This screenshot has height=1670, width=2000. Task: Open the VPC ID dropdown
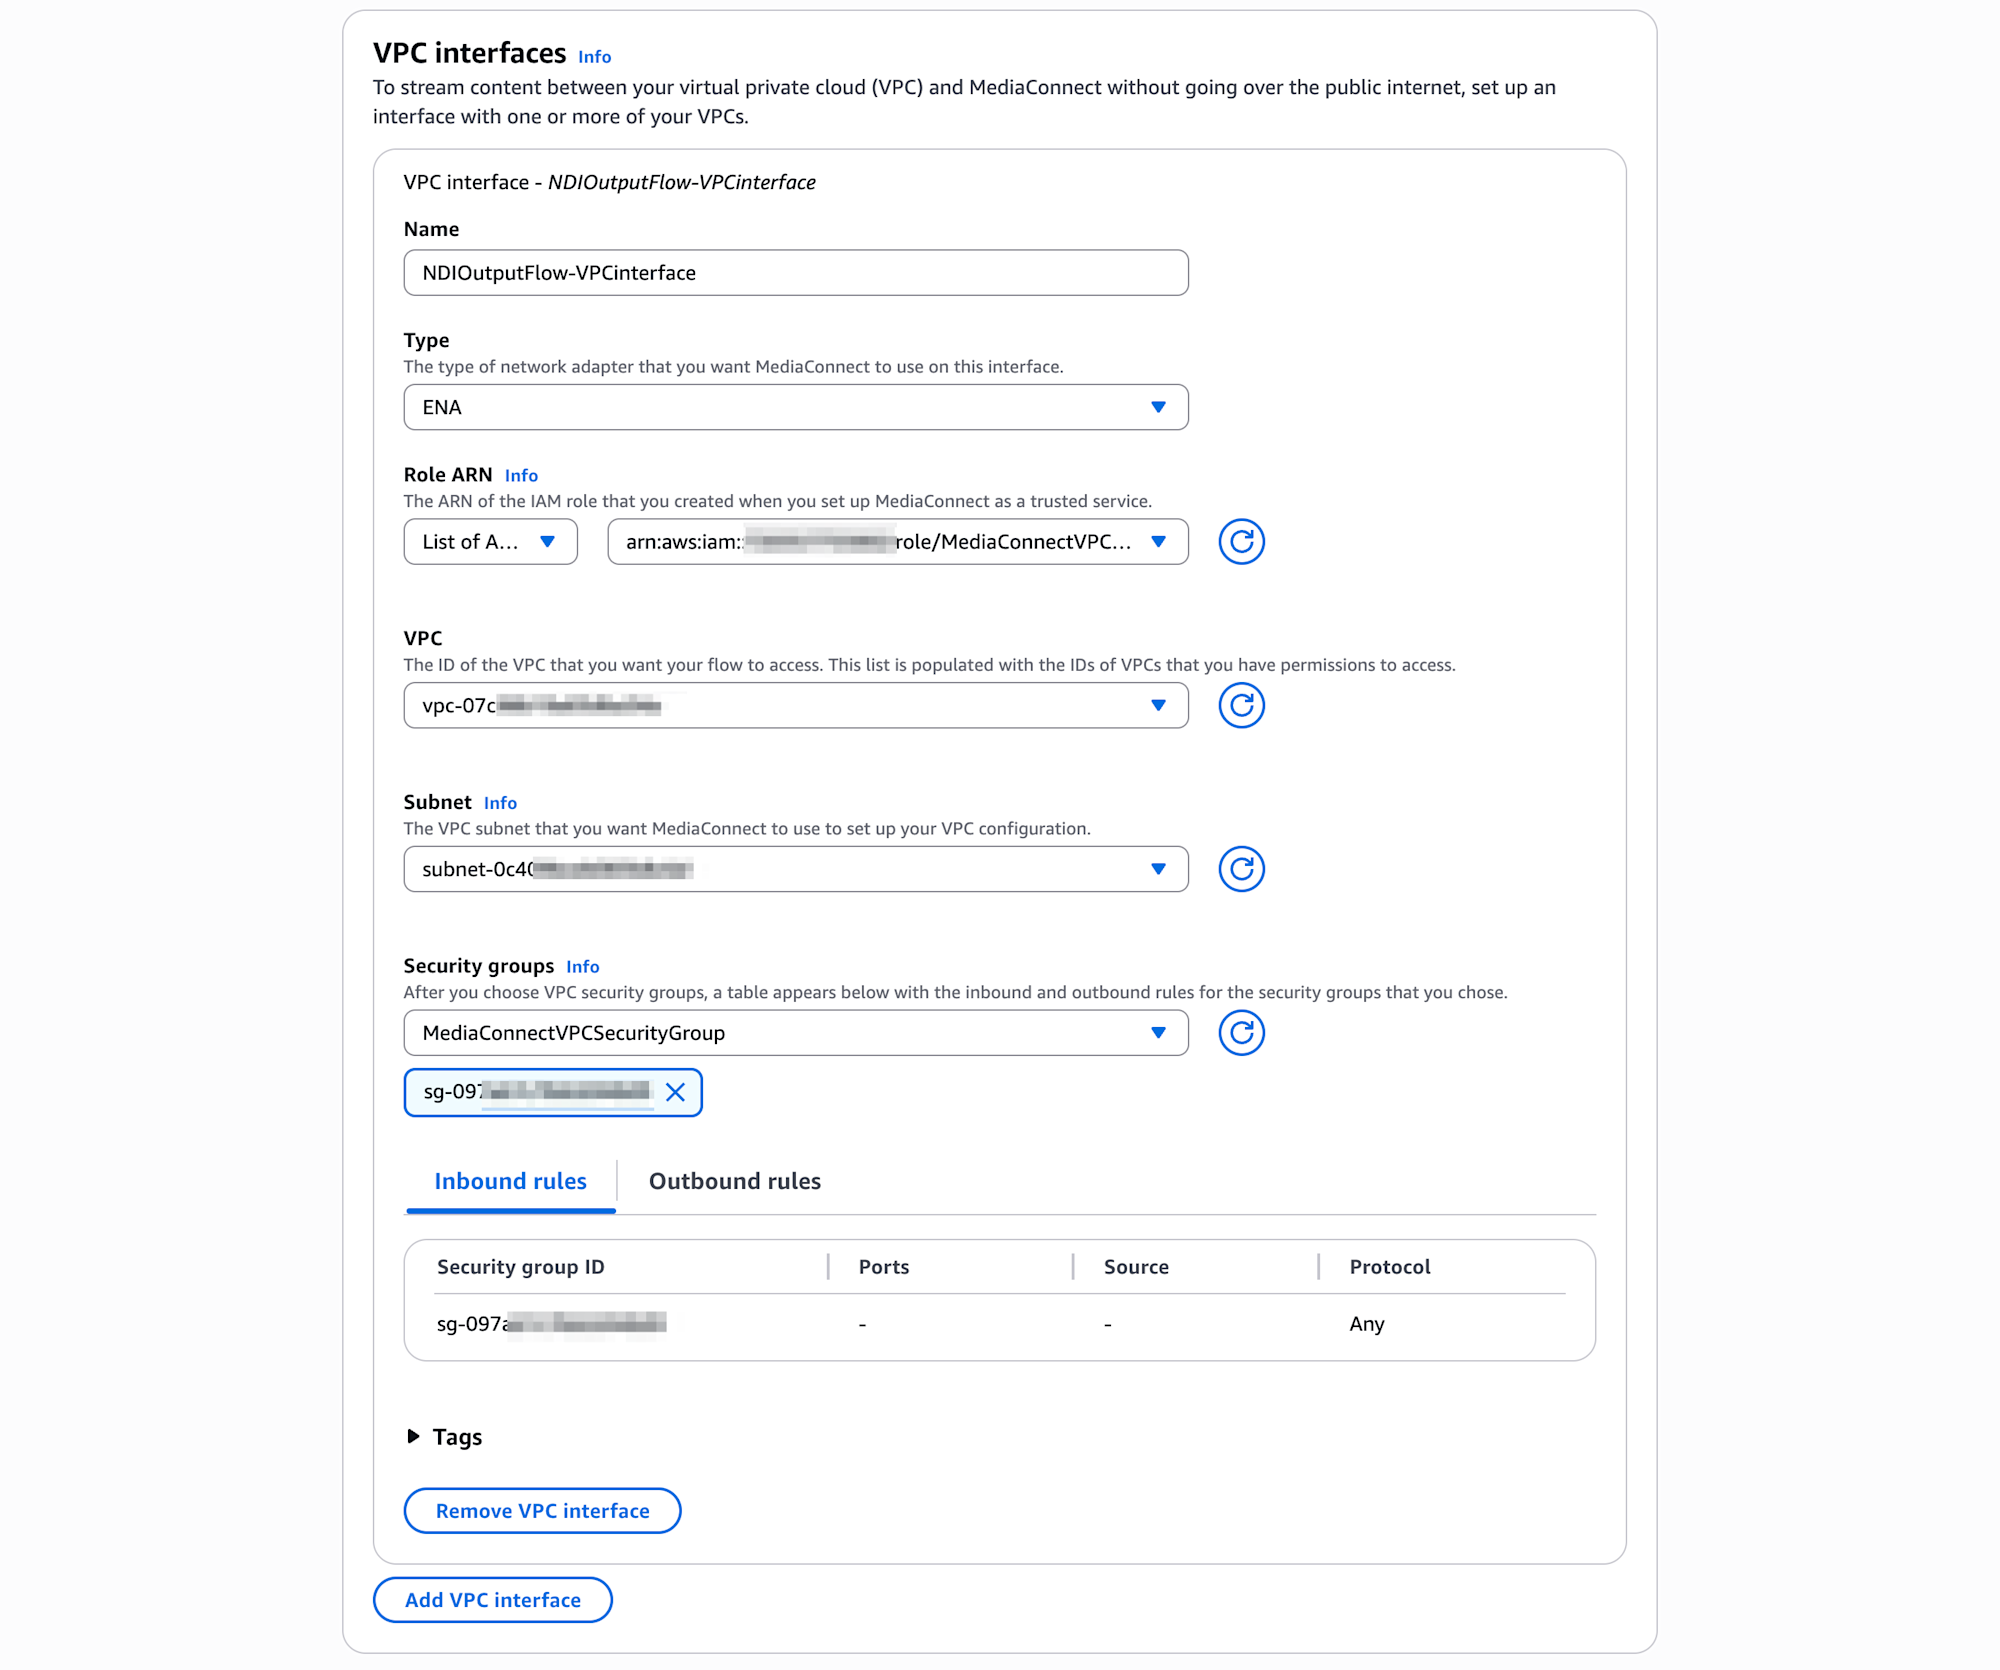point(795,706)
